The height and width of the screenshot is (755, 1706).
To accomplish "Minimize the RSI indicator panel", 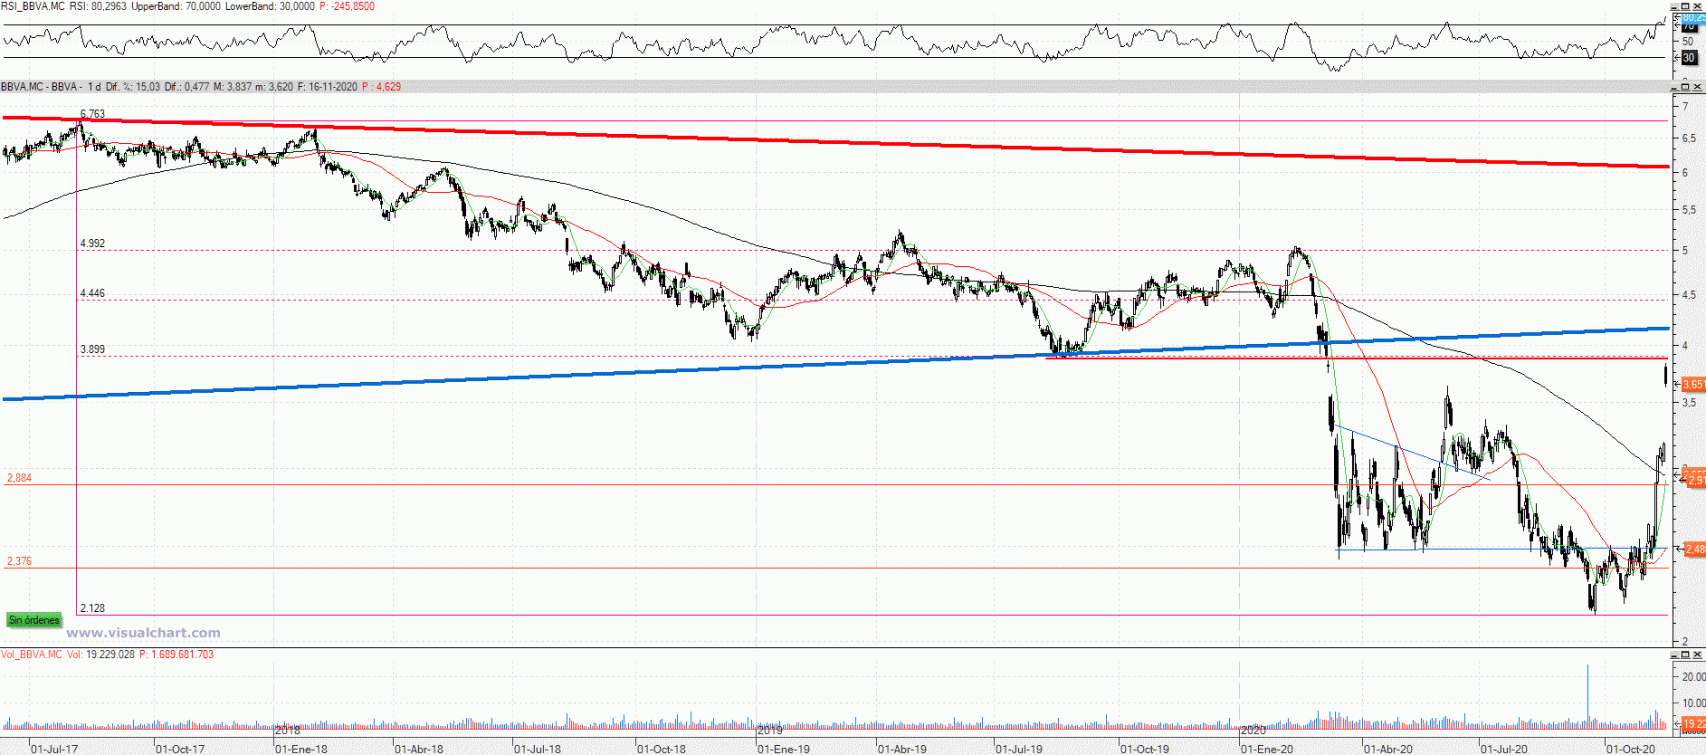I will pyautogui.click(x=1674, y=6).
